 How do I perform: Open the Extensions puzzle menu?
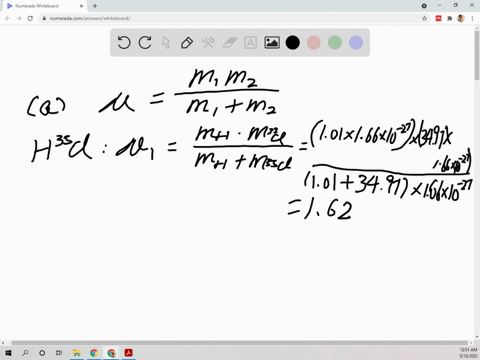pos(450,18)
